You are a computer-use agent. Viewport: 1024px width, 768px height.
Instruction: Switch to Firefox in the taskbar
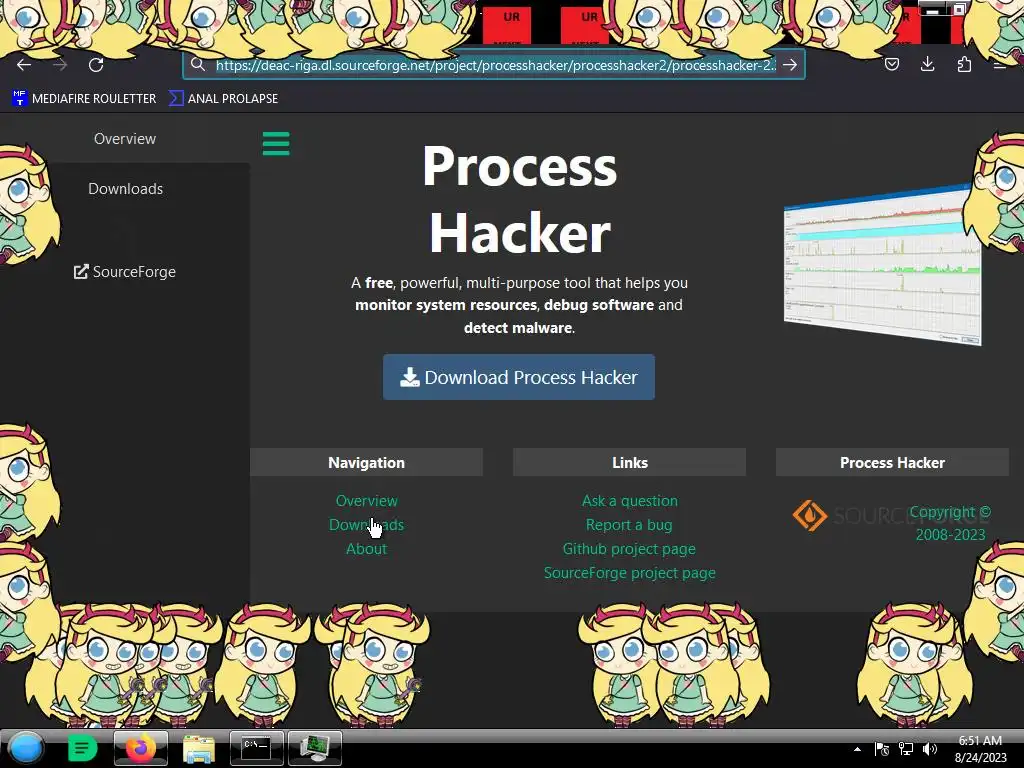tap(140, 748)
